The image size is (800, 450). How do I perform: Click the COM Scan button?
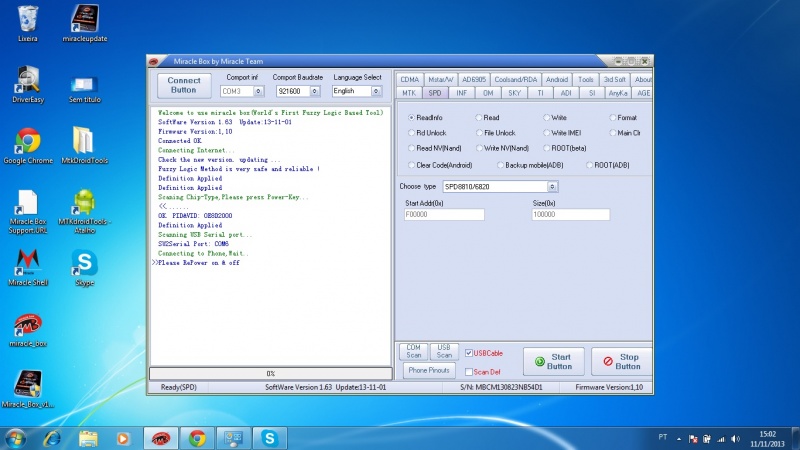[x=413, y=351]
